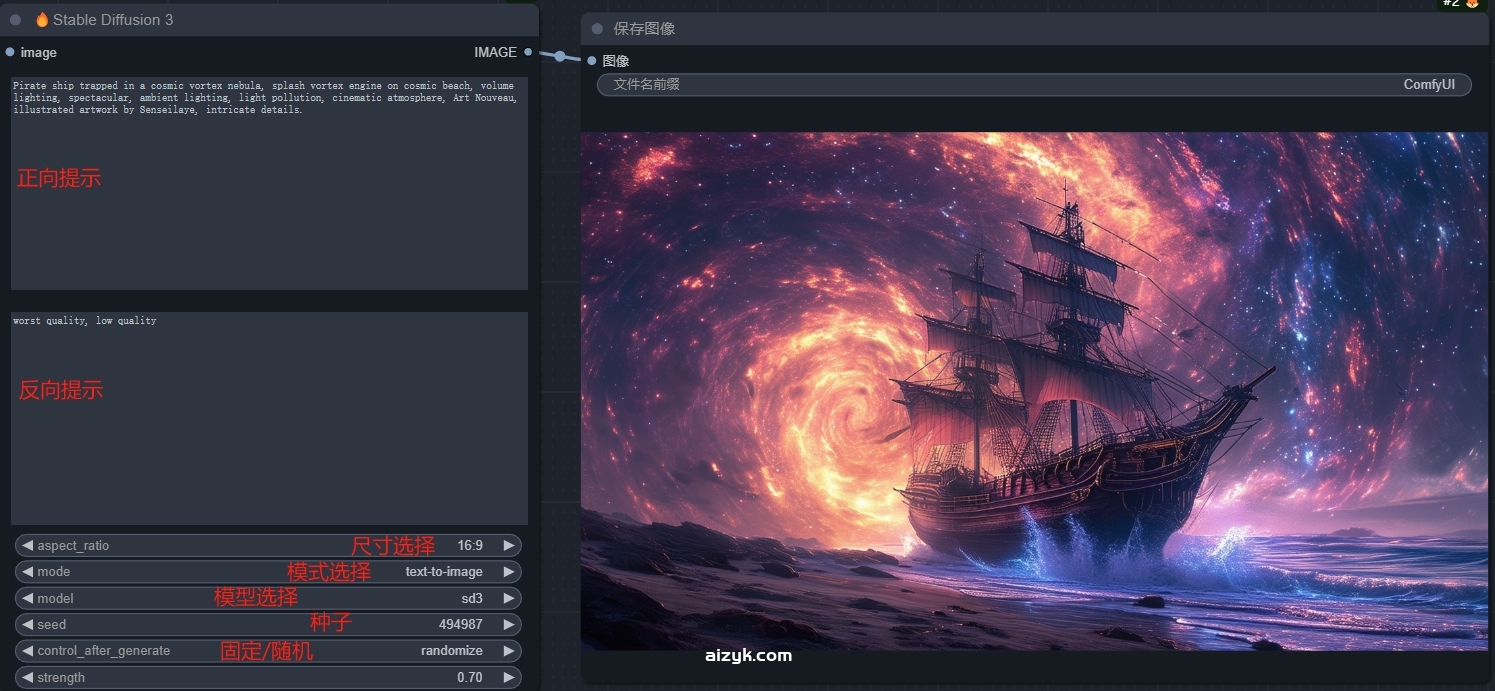Collapse the 保存图像 node
Viewport: 1495px width, 691px height.
pos(596,28)
